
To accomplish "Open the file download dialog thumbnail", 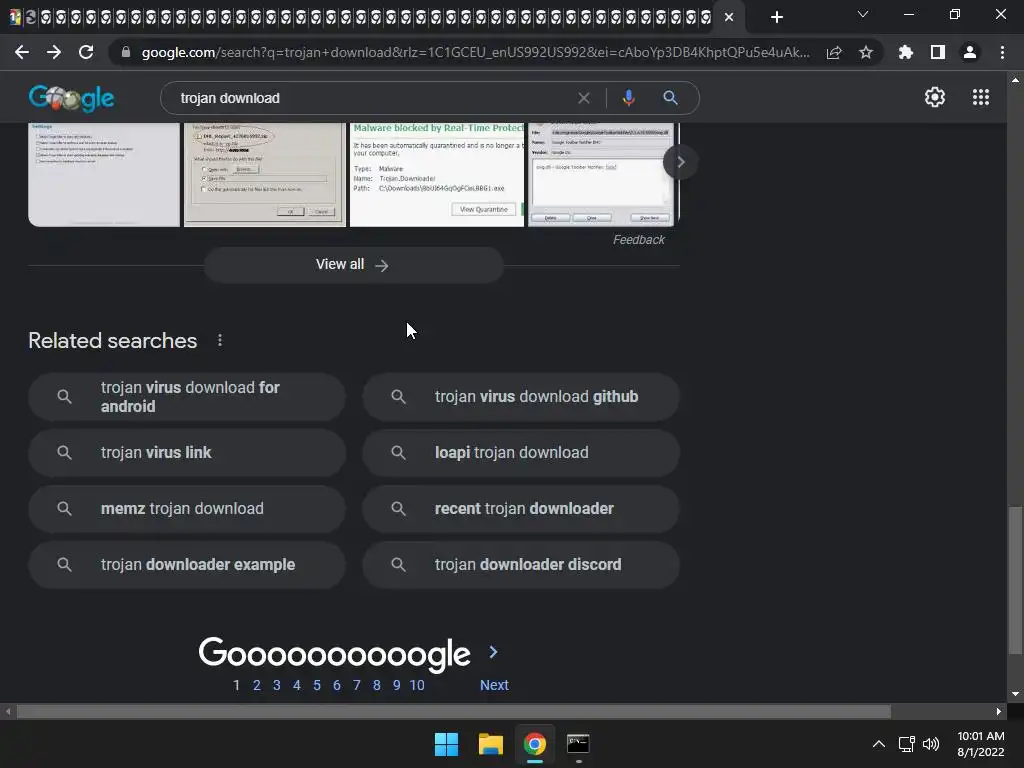I will 264,174.
